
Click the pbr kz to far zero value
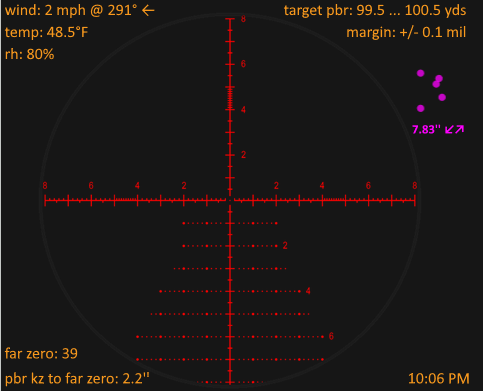[x=77, y=379]
